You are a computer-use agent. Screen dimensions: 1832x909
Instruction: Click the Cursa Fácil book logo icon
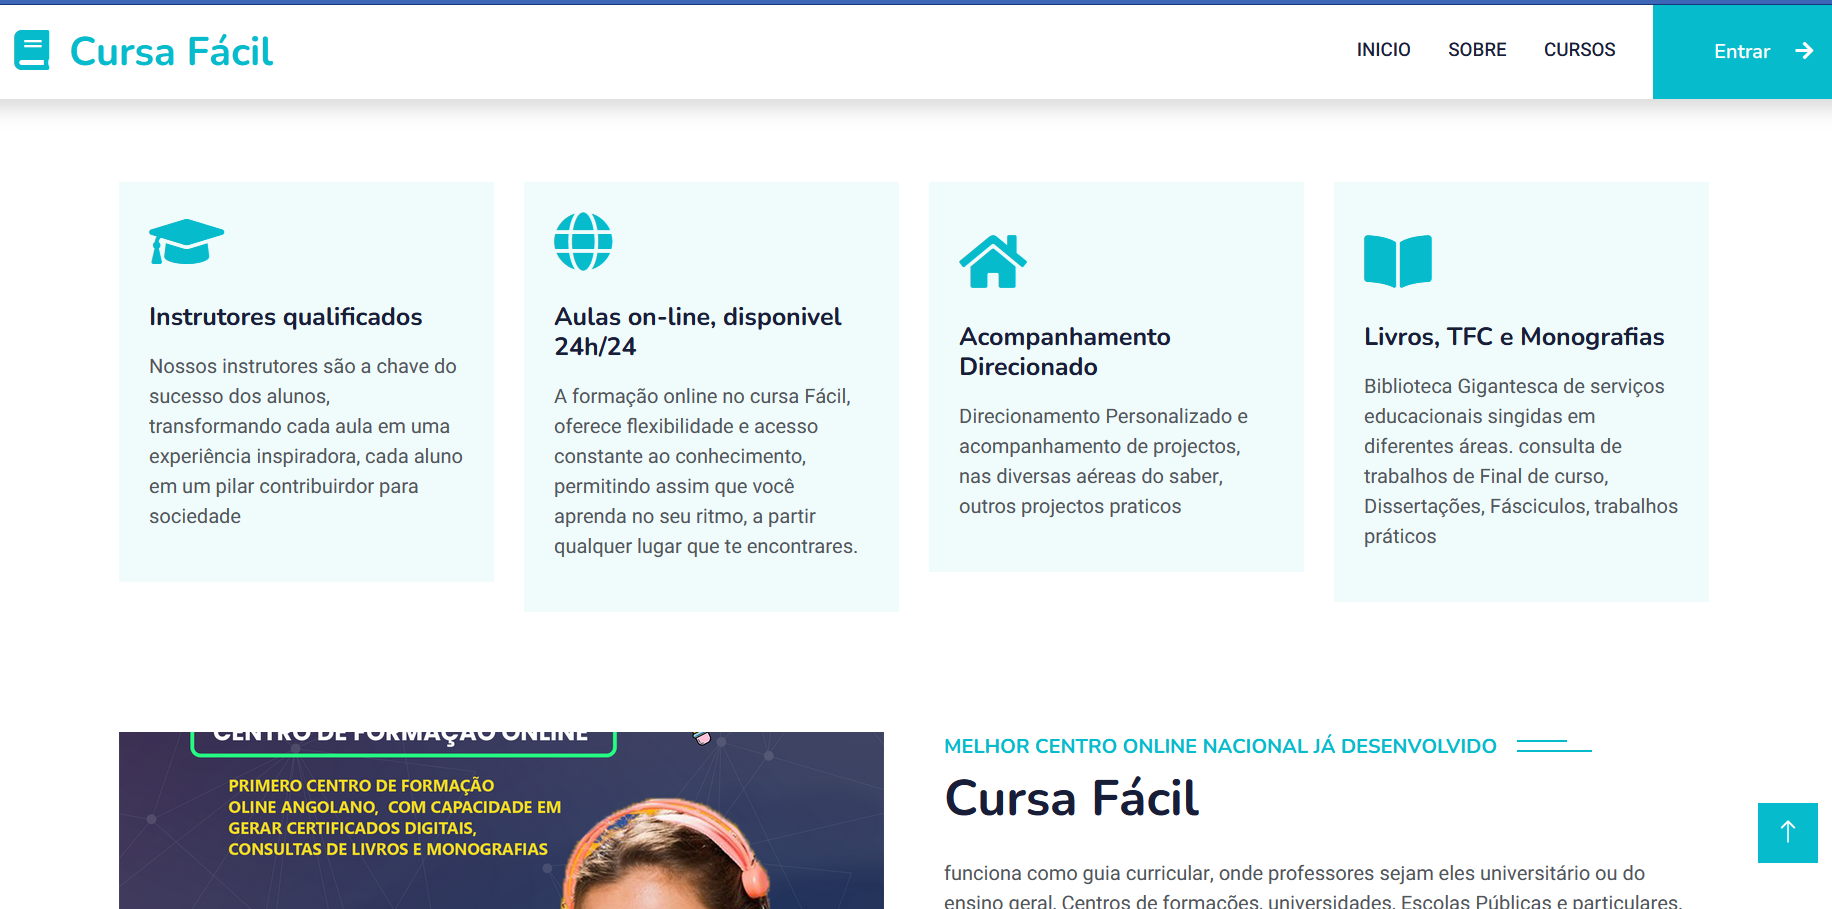32,51
